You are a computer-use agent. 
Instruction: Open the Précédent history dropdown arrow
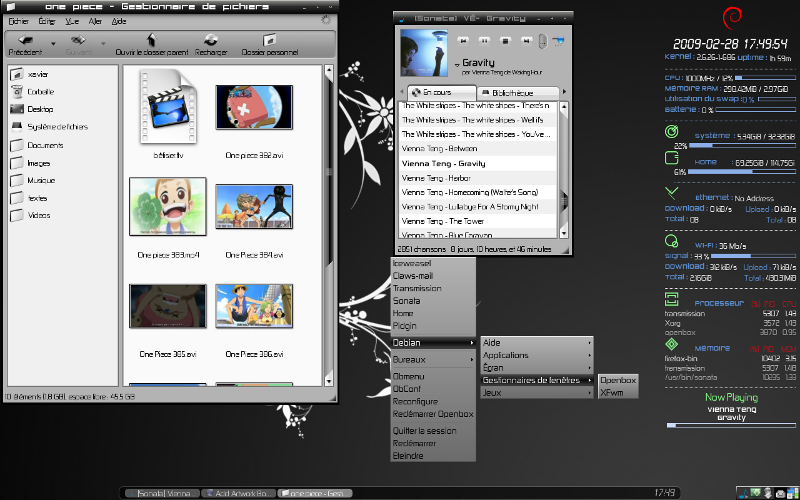(53, 44)
